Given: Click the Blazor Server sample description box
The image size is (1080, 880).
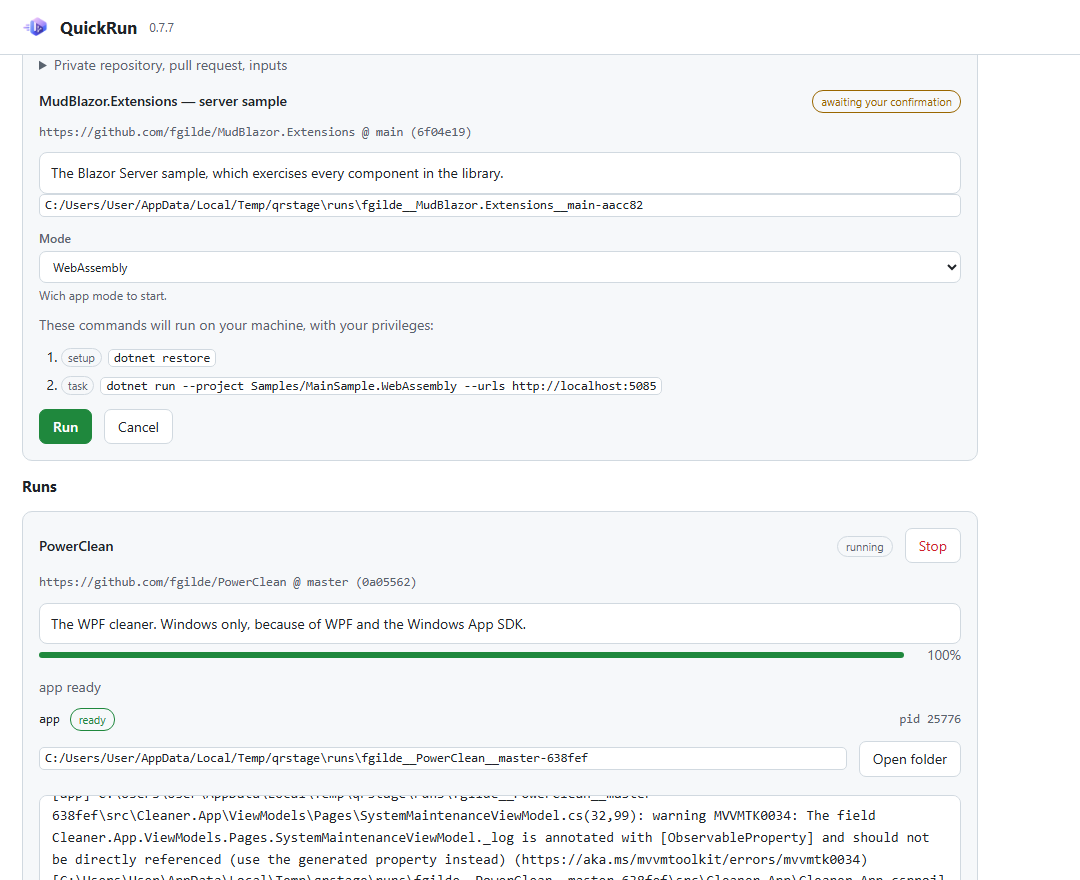Looking at the screenshot, I should click(499, 174).
